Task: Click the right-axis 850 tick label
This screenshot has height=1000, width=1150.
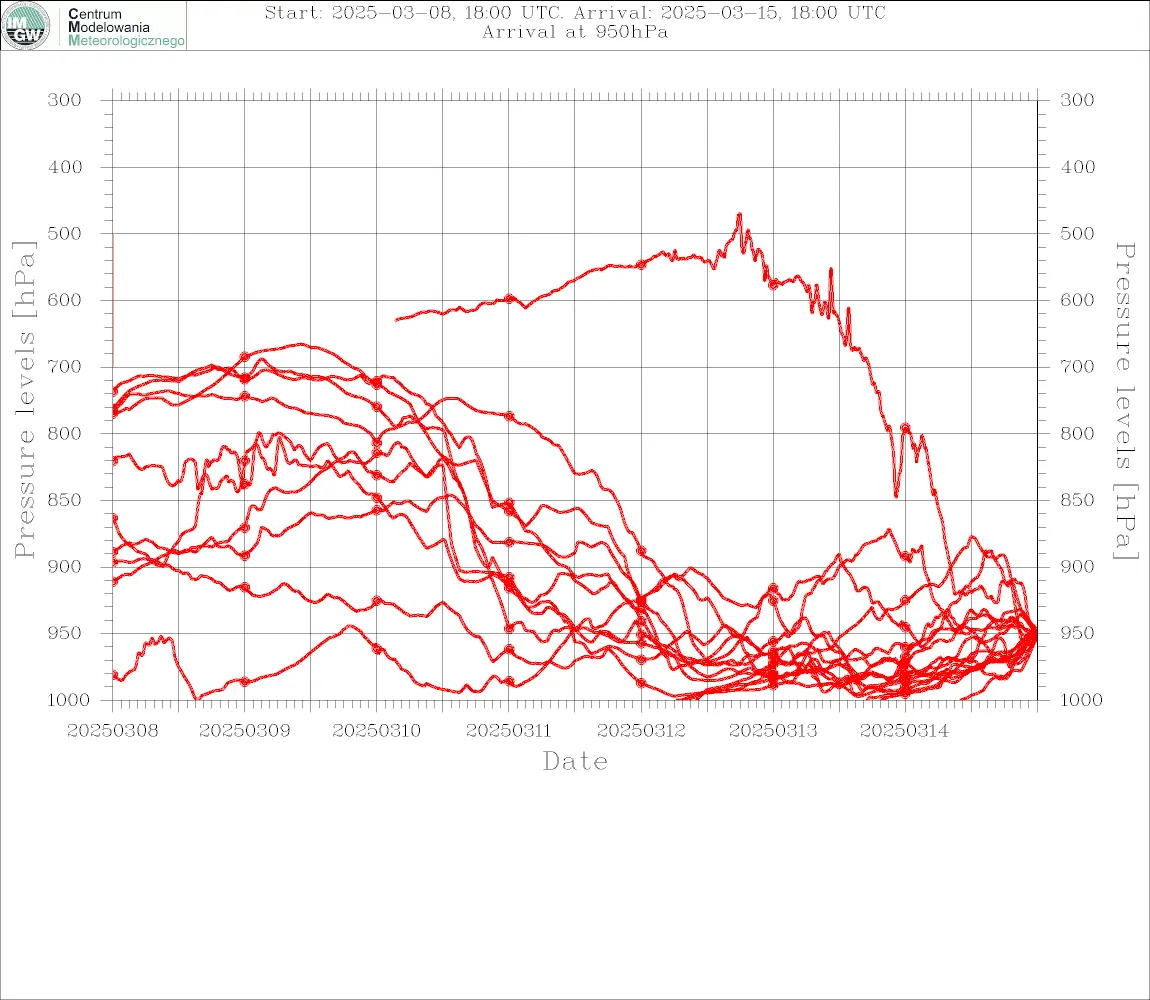Action: click(1077, 500)
